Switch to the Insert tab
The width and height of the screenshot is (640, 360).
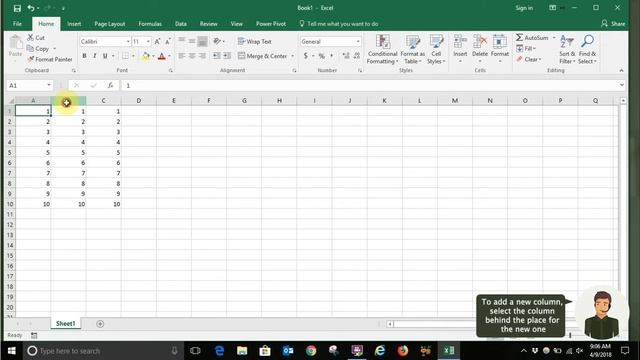(74, 24)
